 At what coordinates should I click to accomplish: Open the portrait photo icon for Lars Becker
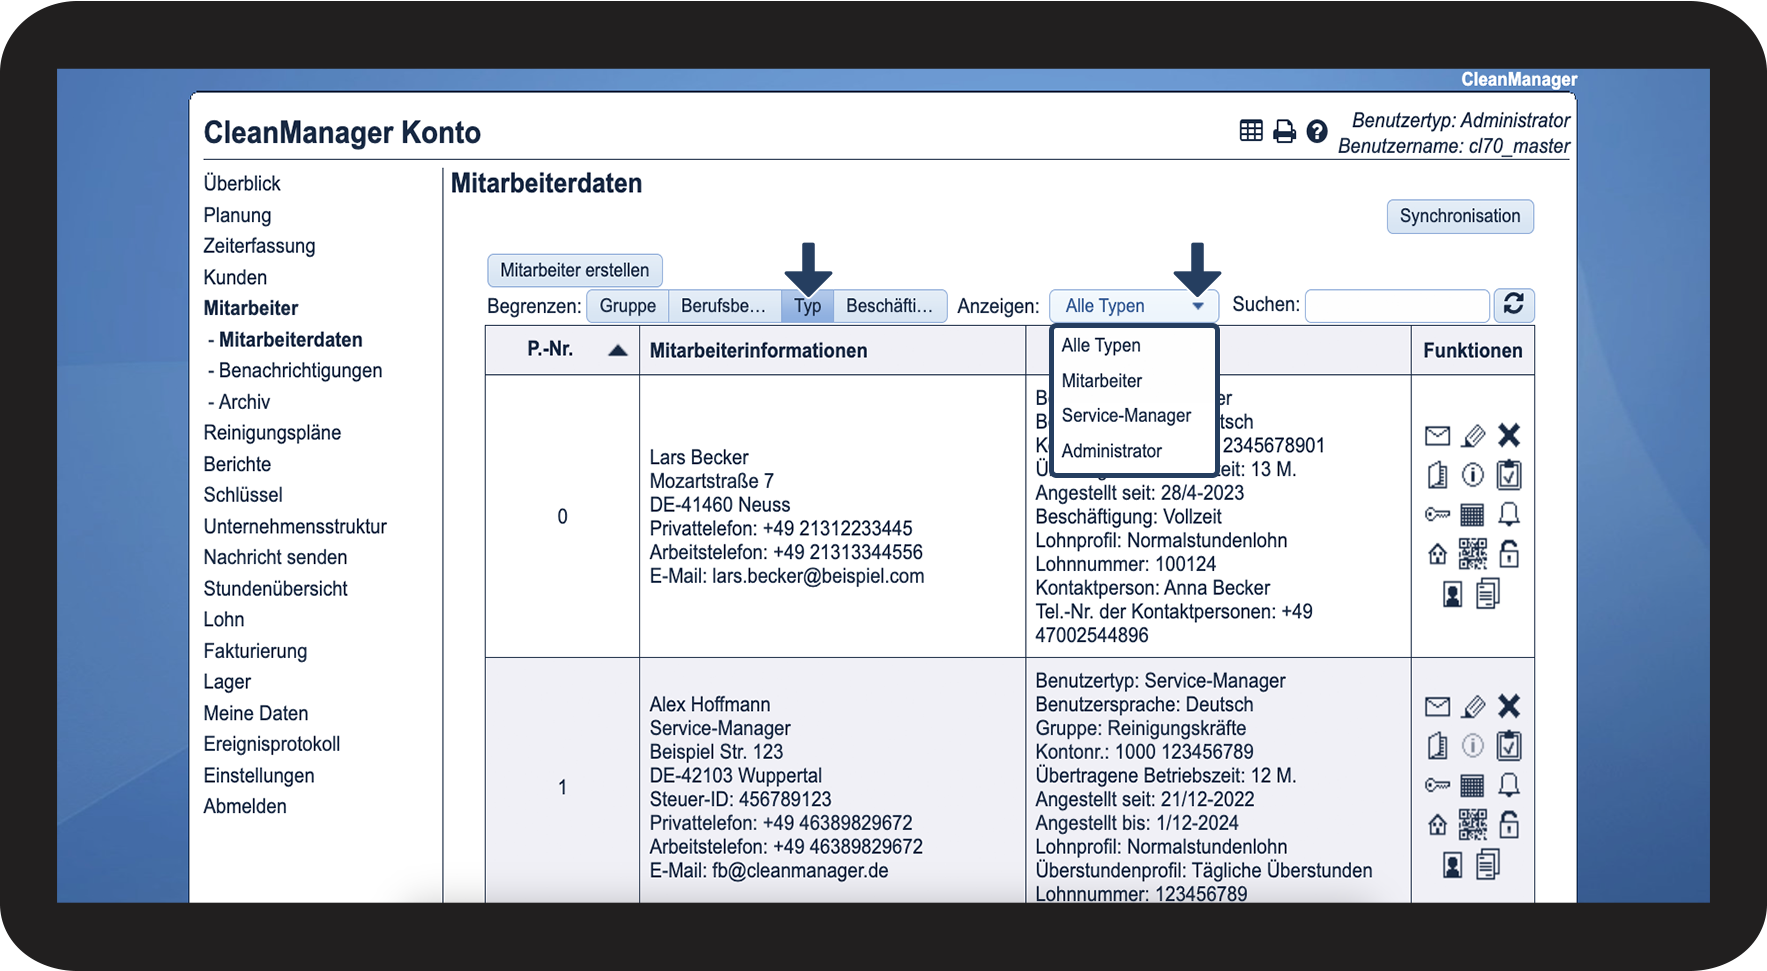1453,594
